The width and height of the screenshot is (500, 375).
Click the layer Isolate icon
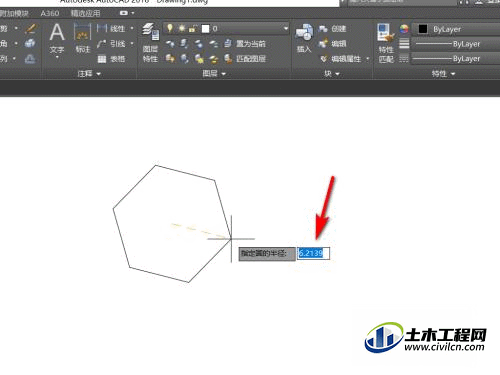point(184,44)
